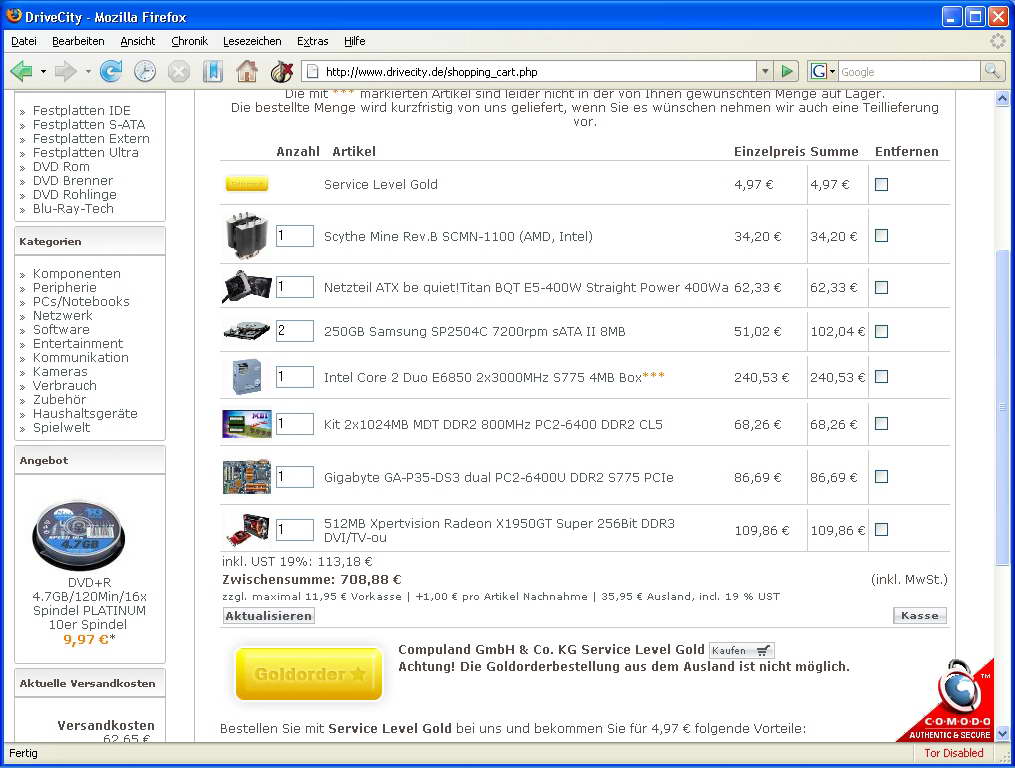Click the scrollbar down arrow
Screen dimensions: 1015x768
[1002, 734]
